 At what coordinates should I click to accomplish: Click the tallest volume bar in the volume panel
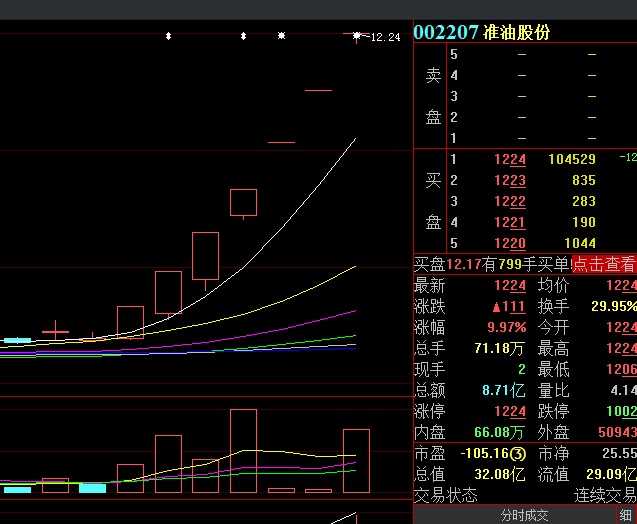point(243,450)
